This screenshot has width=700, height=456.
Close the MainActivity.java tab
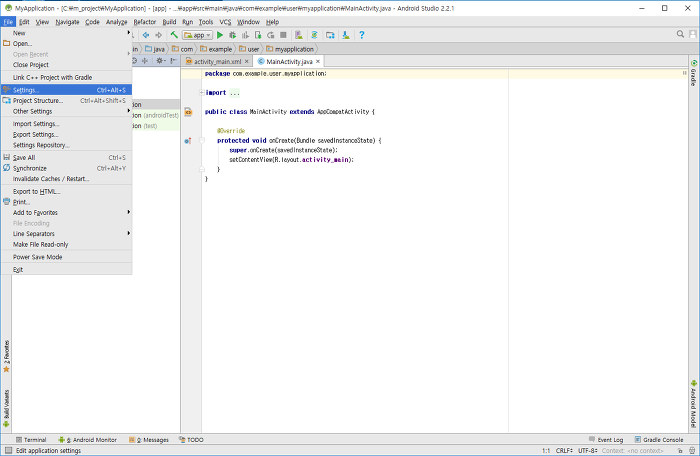(x=318, y=62)
